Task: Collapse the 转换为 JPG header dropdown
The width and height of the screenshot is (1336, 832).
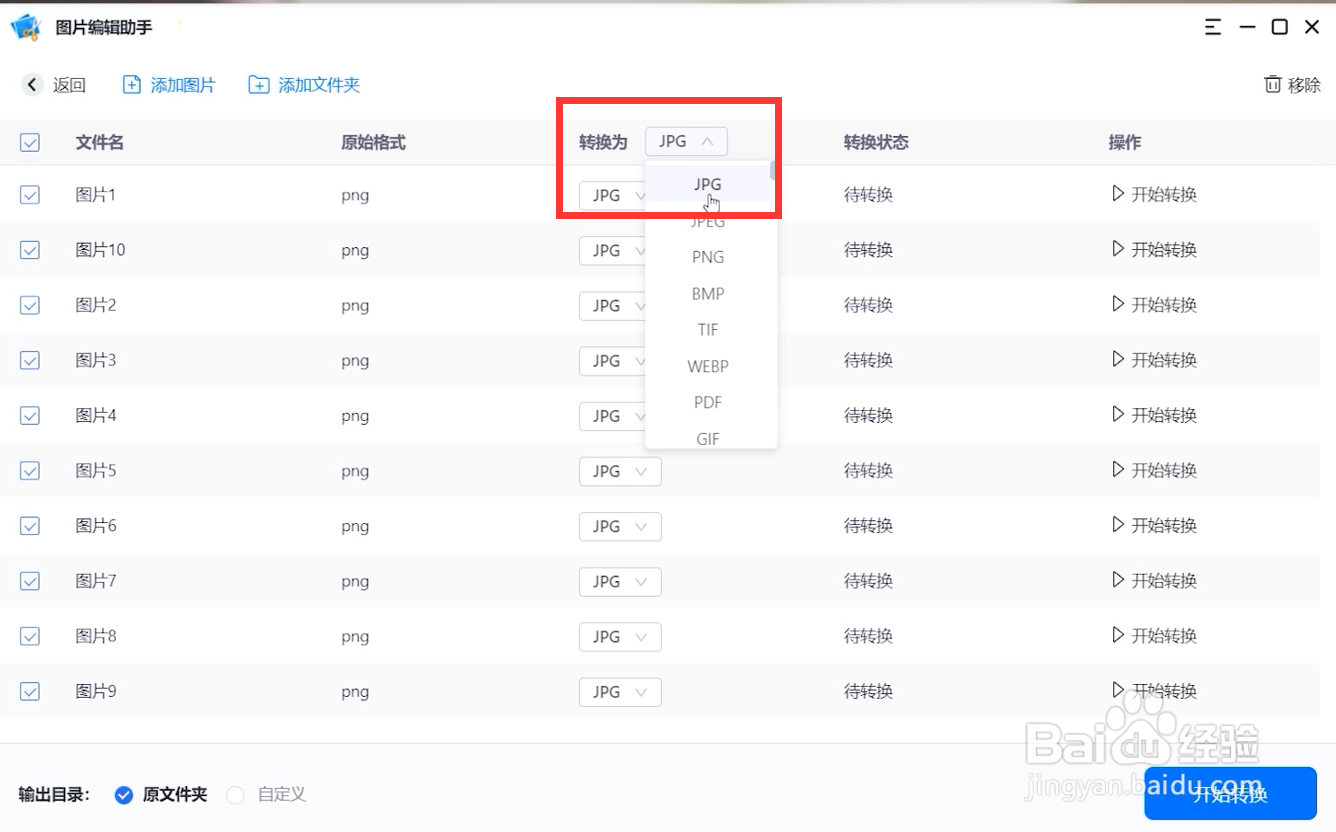Action: coord(686,142)
